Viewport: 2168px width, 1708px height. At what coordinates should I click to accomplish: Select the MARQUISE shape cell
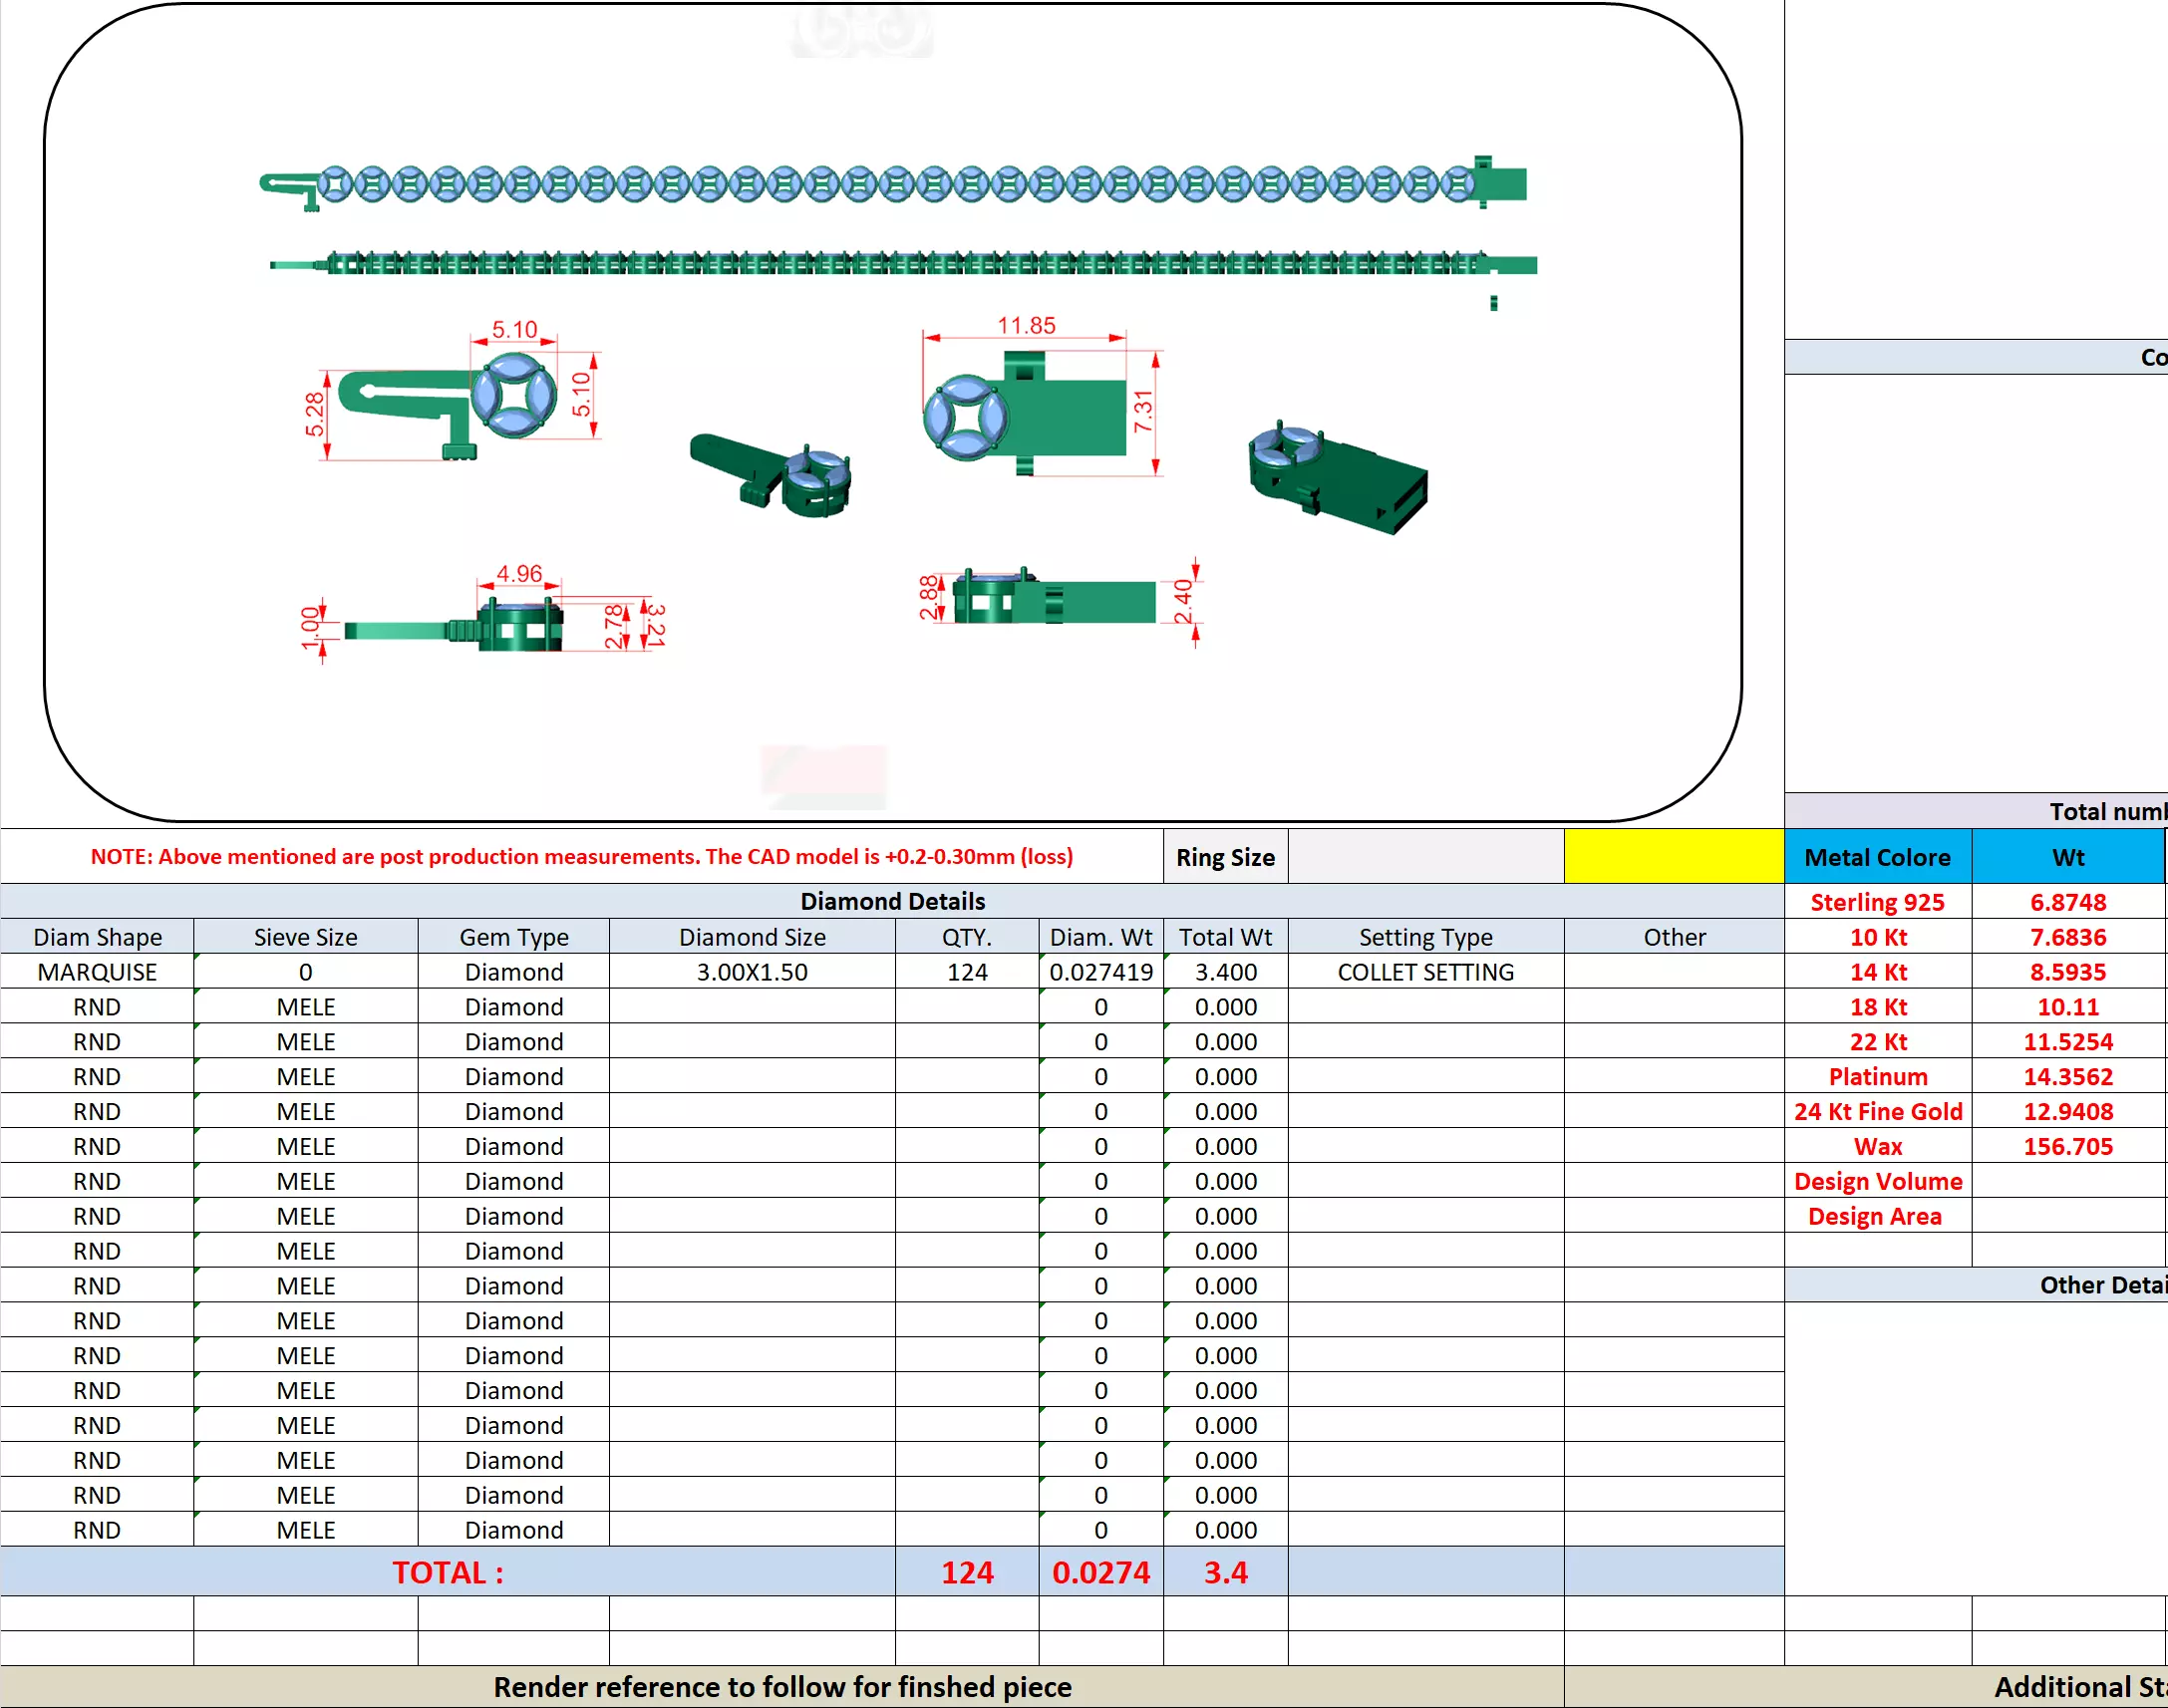97,972
